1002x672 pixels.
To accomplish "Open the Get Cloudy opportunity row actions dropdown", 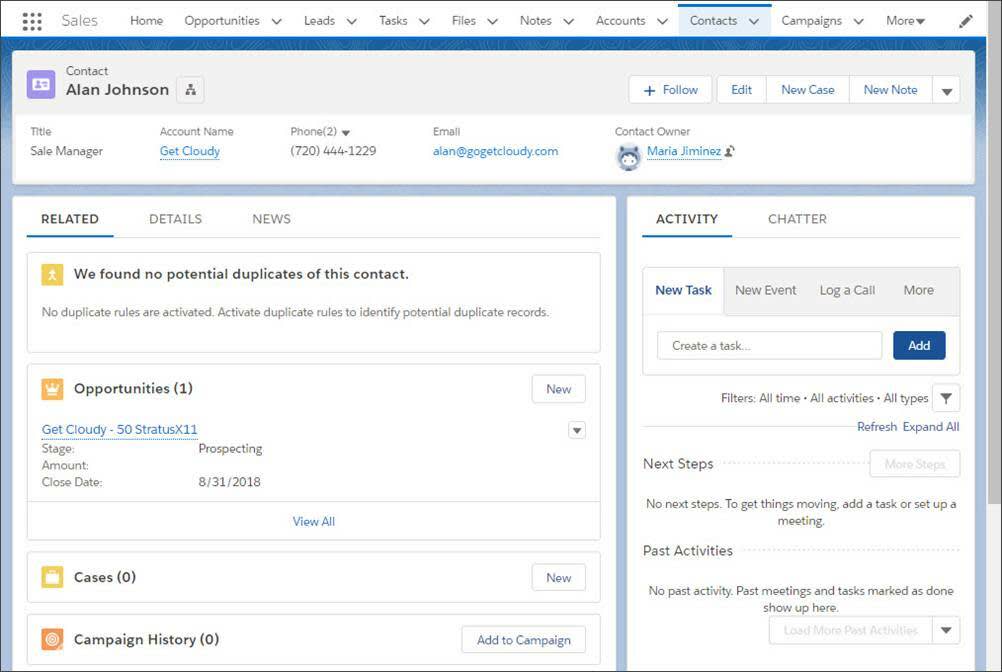I will [577, 430].
